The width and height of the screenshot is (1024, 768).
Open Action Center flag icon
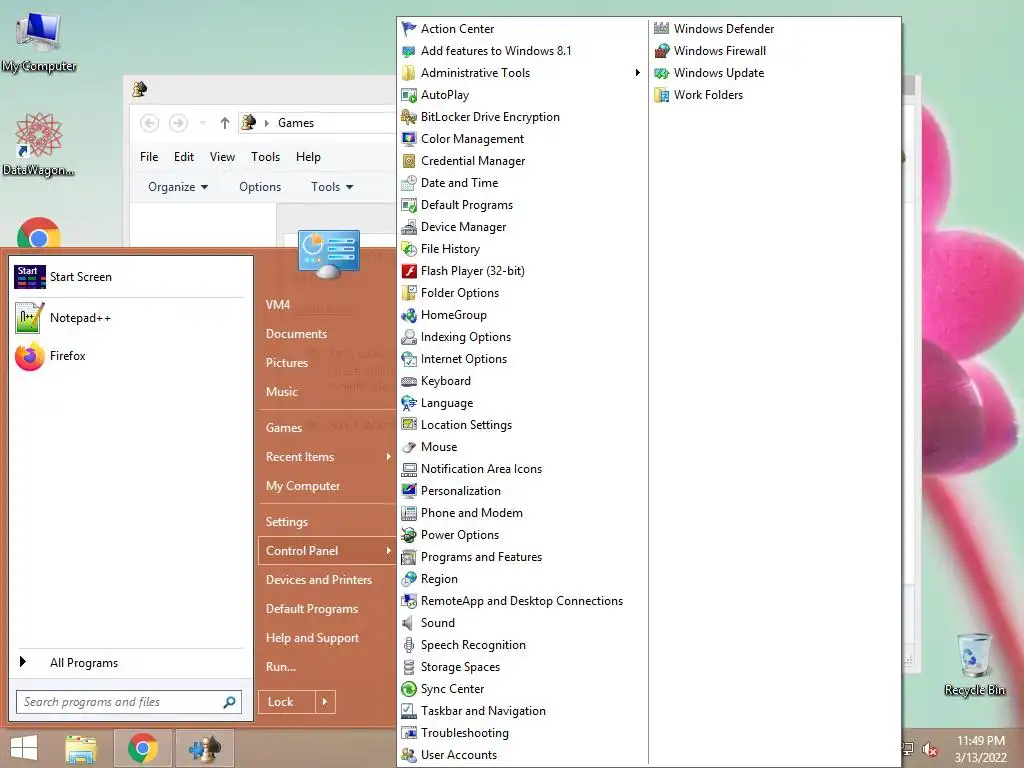409,29
